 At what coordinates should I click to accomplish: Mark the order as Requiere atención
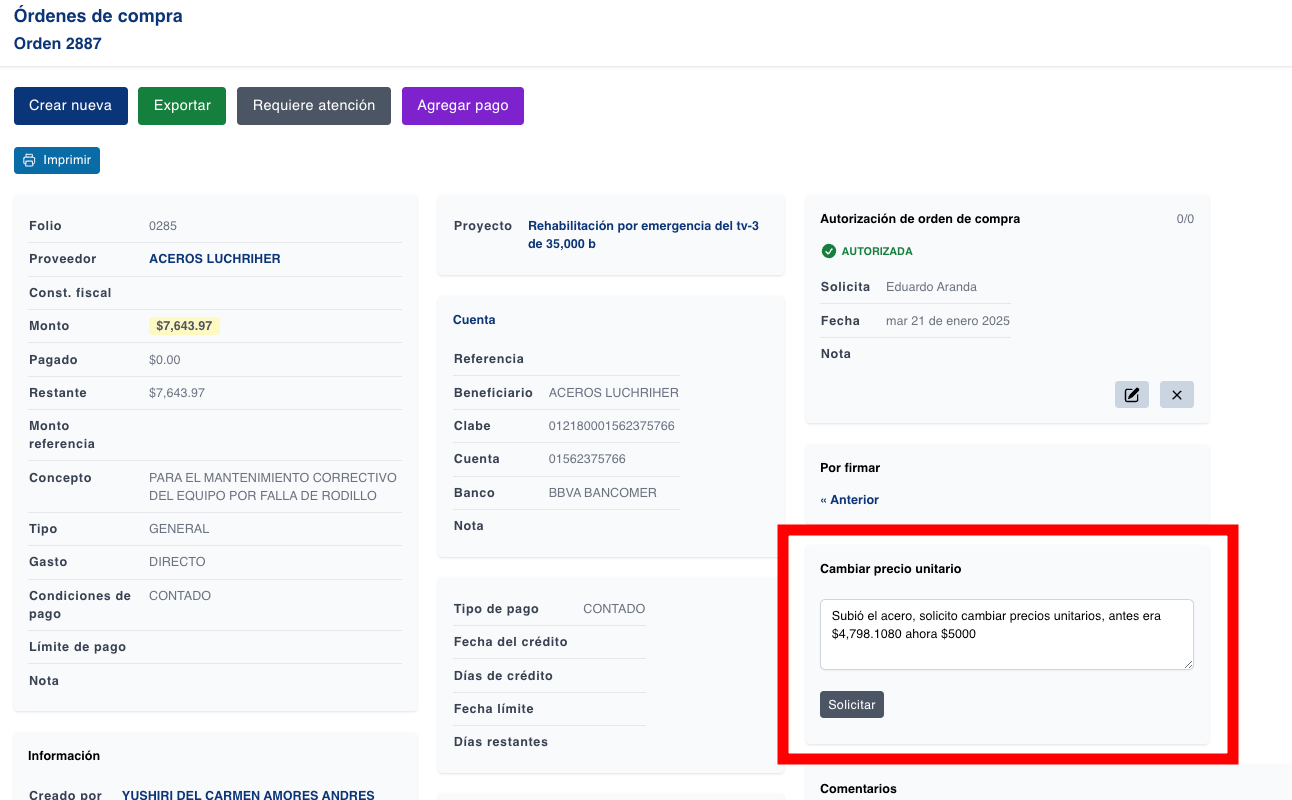click(x=313, y=105)
